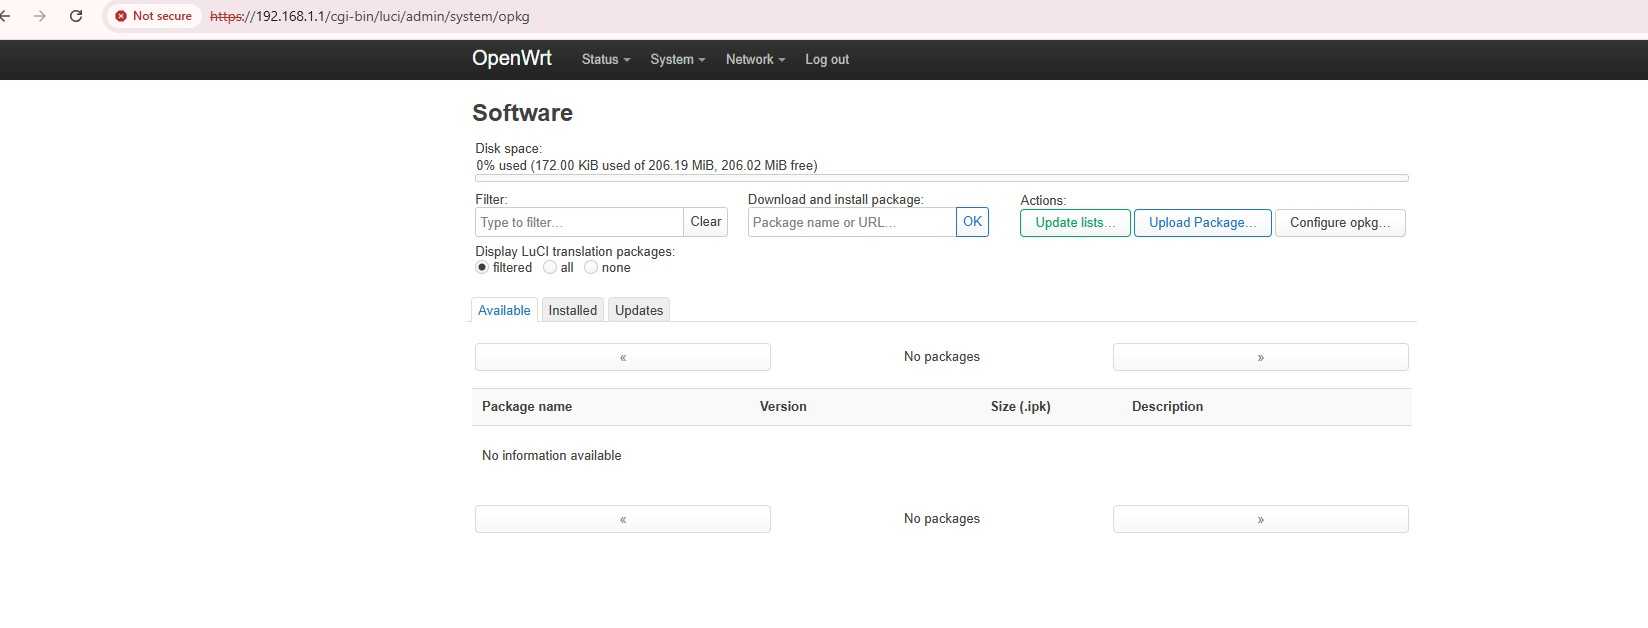
Task: Switch to the Available tab
Action: pyautogui.click(x=504, y=310)
